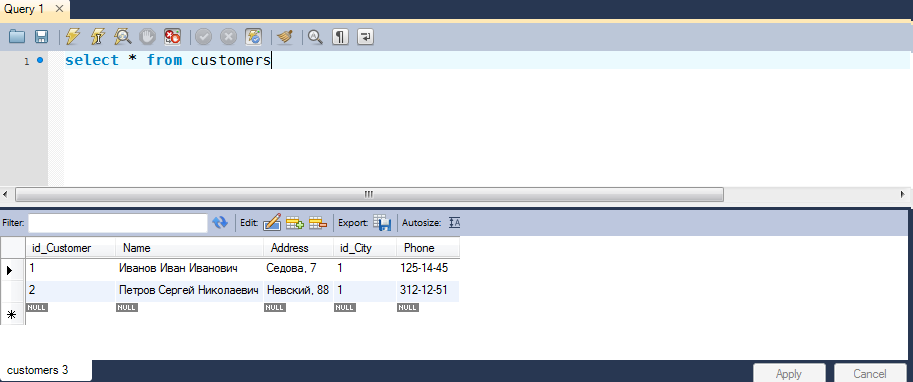The image size is (913, 382).
Task: Delete the selected rows icon
Action: click(318, 222)
